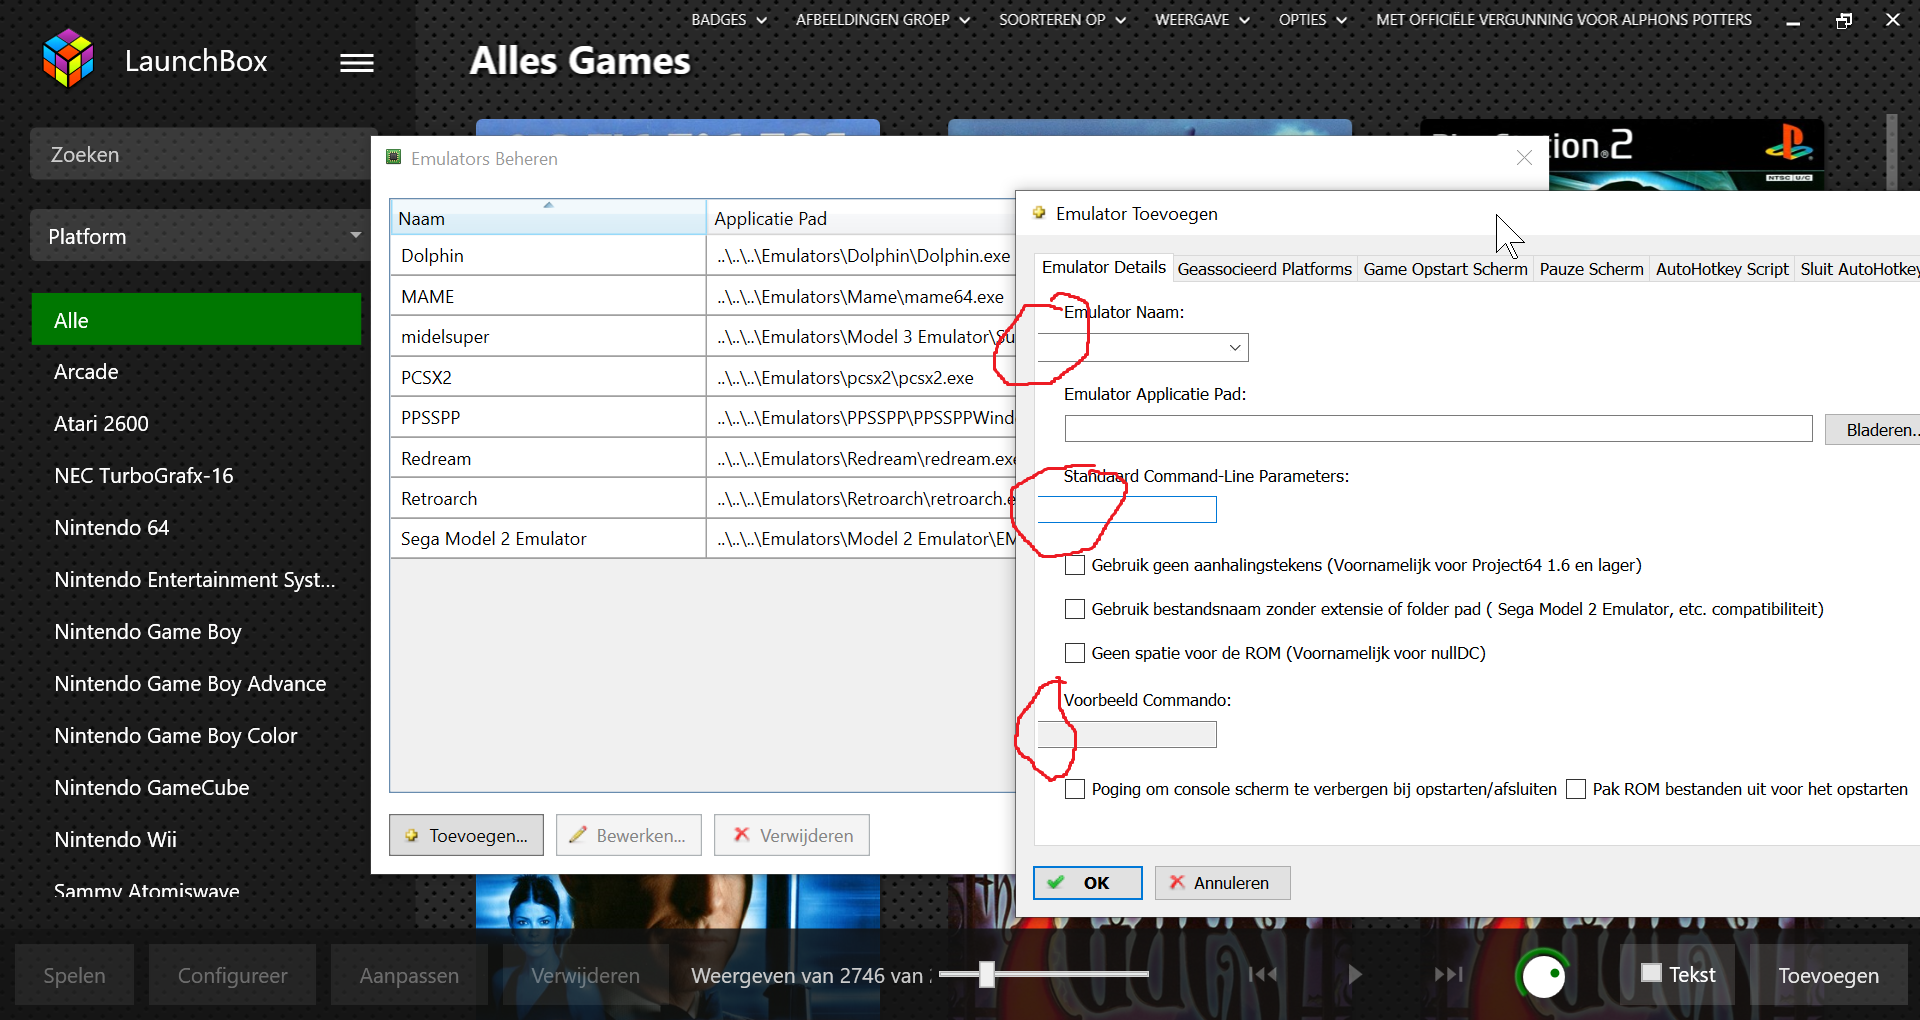This screenshot has height=1020, width=1920.
Task: Skip to previous track in music bar
Action: 1262,974
